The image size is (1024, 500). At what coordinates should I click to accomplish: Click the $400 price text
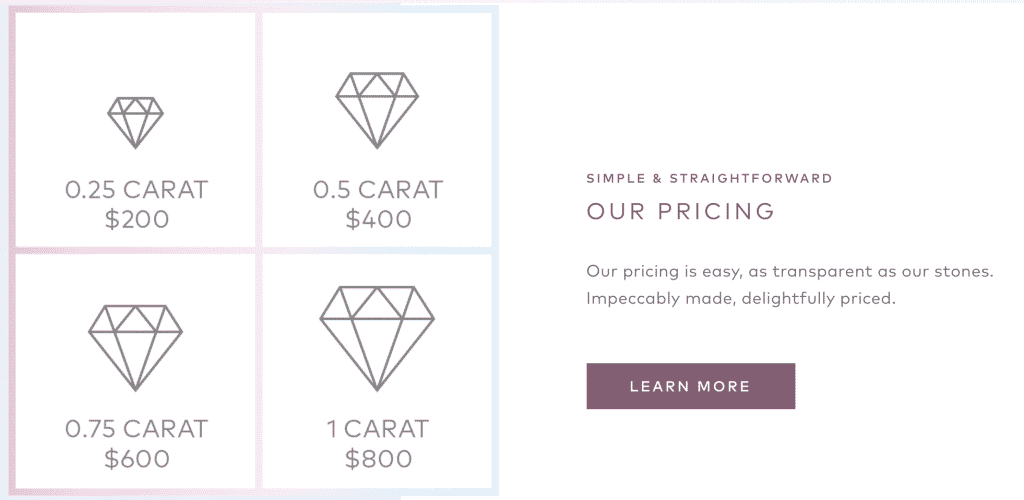pyautogui.click(x=378, y=219)
